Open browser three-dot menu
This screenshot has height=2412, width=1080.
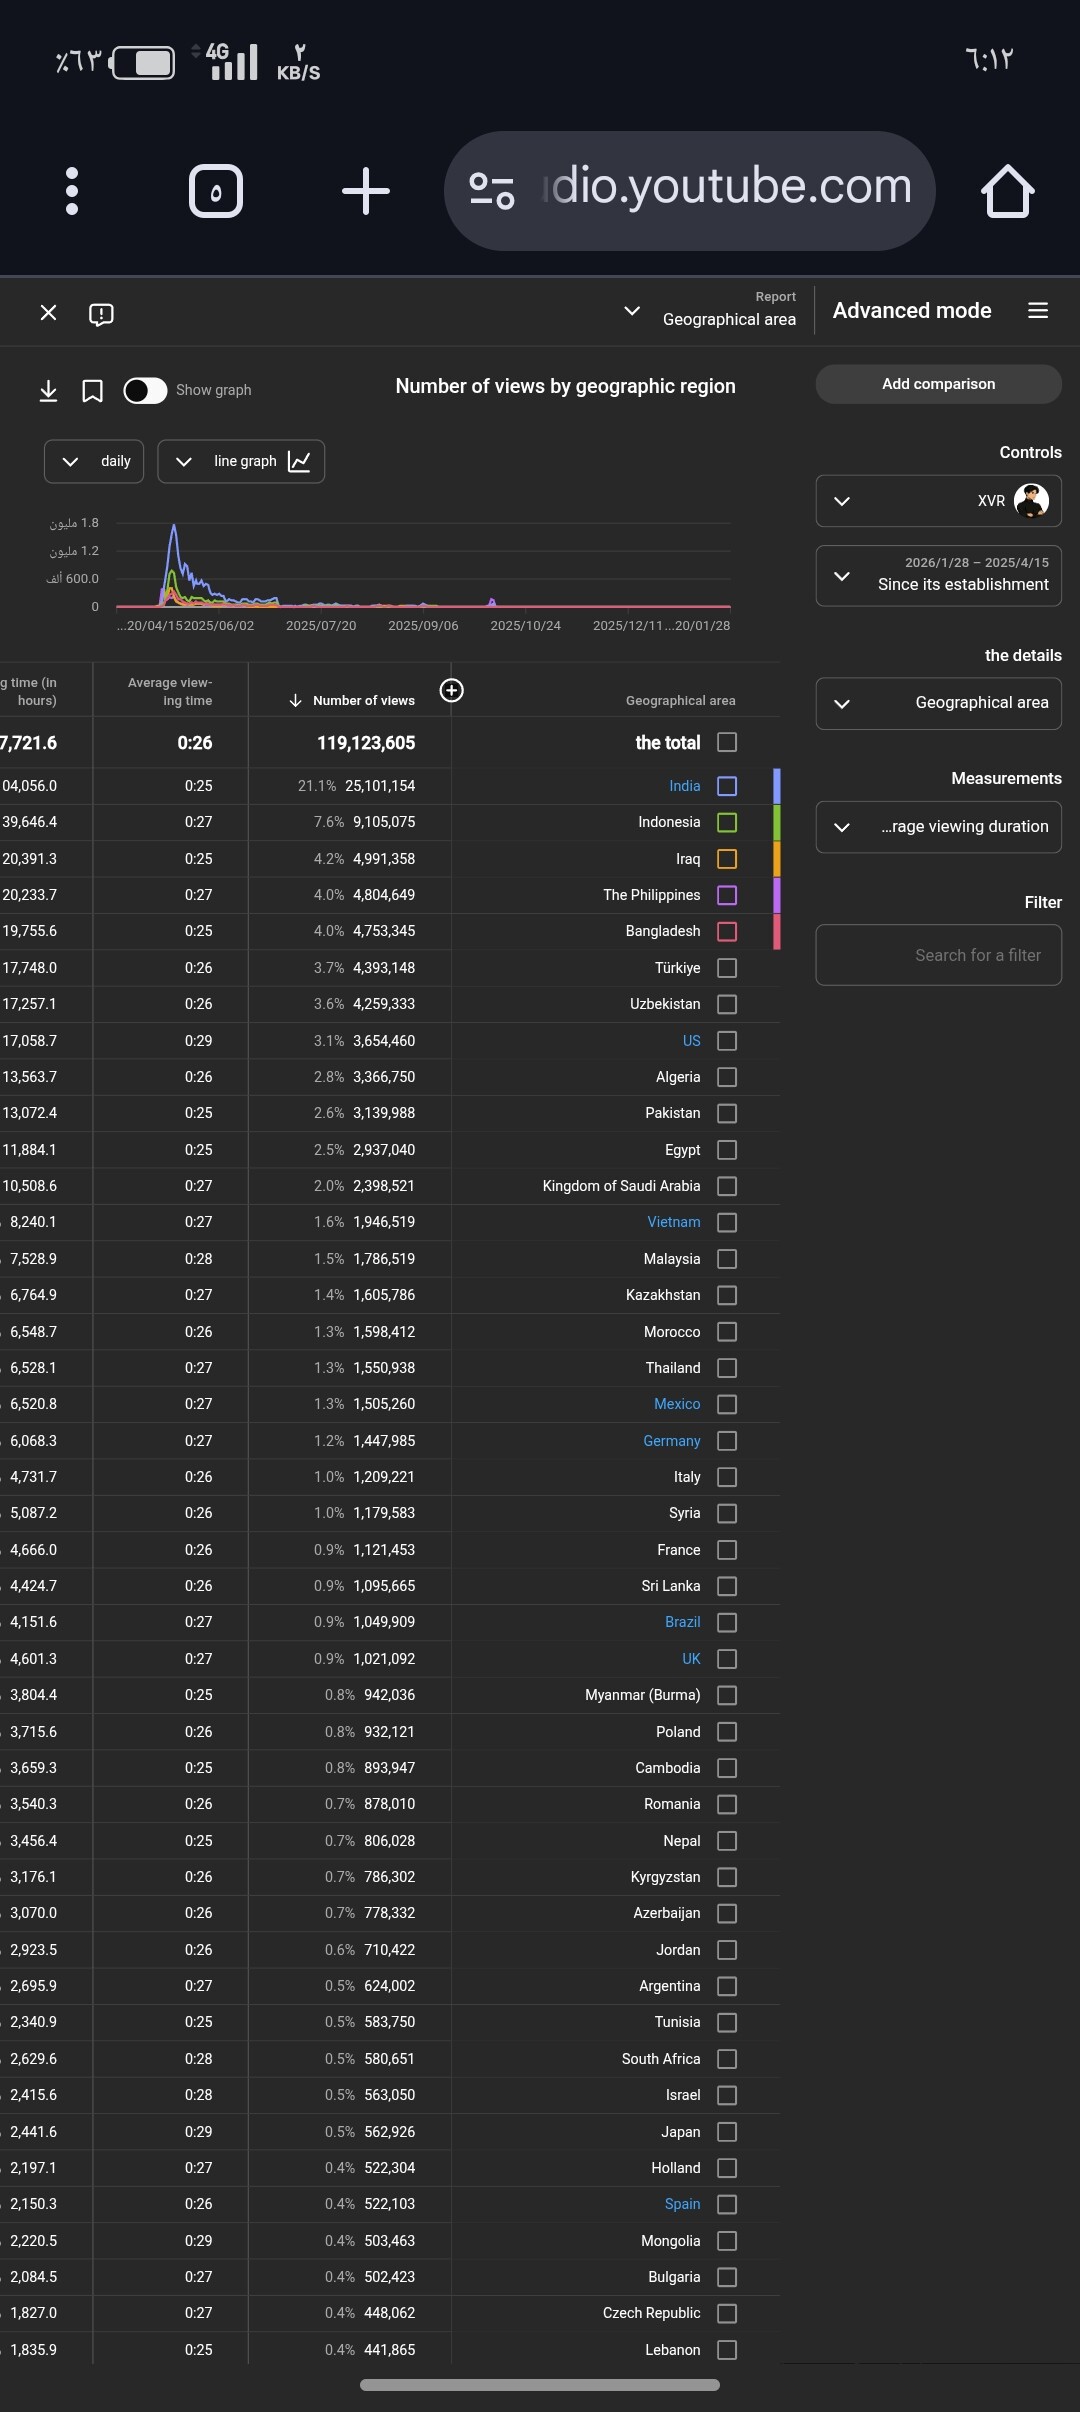pos(72,191)
